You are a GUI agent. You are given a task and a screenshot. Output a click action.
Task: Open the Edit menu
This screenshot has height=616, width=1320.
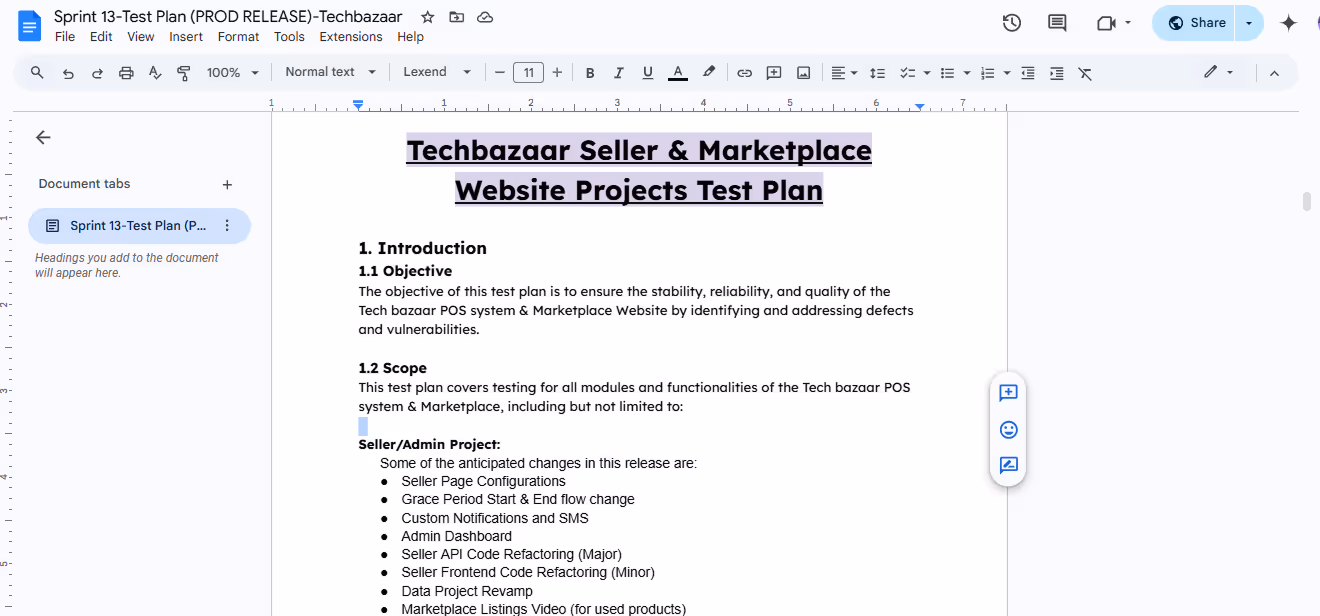(x=101, y=37)
